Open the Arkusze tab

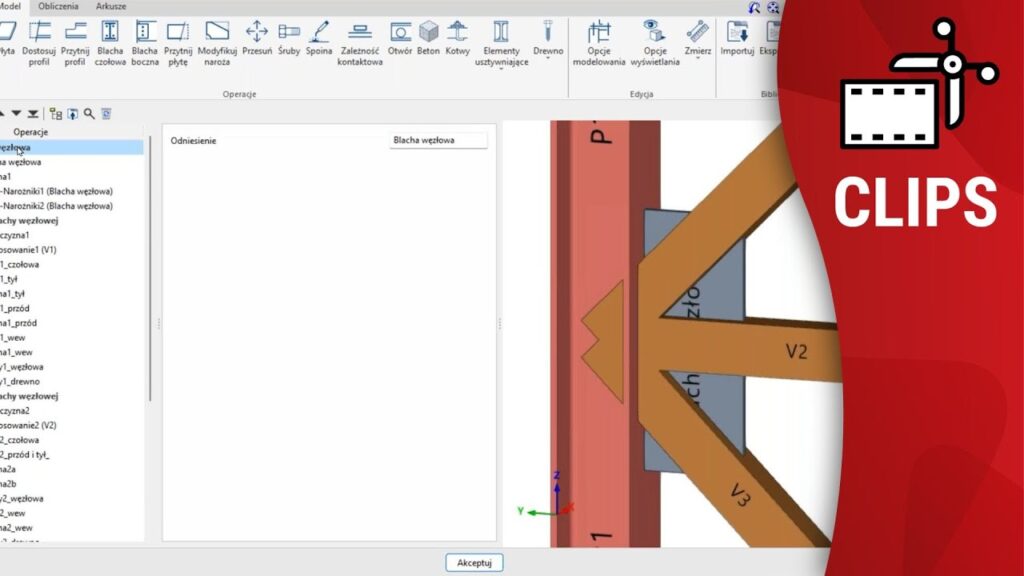click(111, 6)
